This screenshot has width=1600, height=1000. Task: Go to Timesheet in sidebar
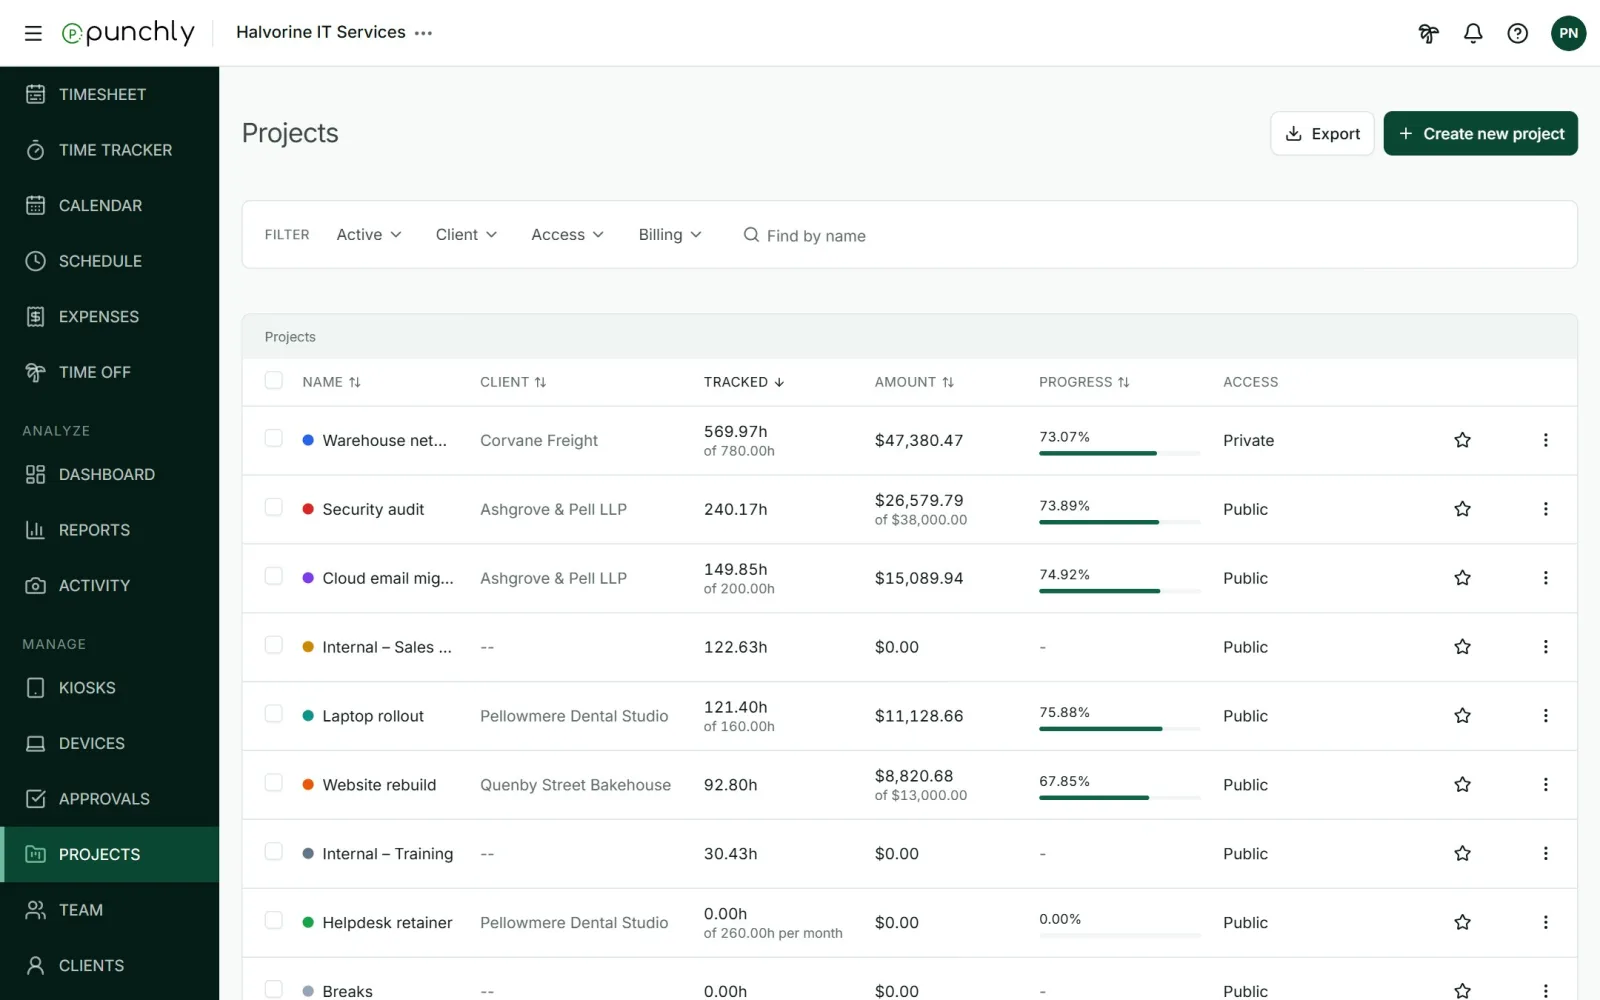tap(110, 94)
